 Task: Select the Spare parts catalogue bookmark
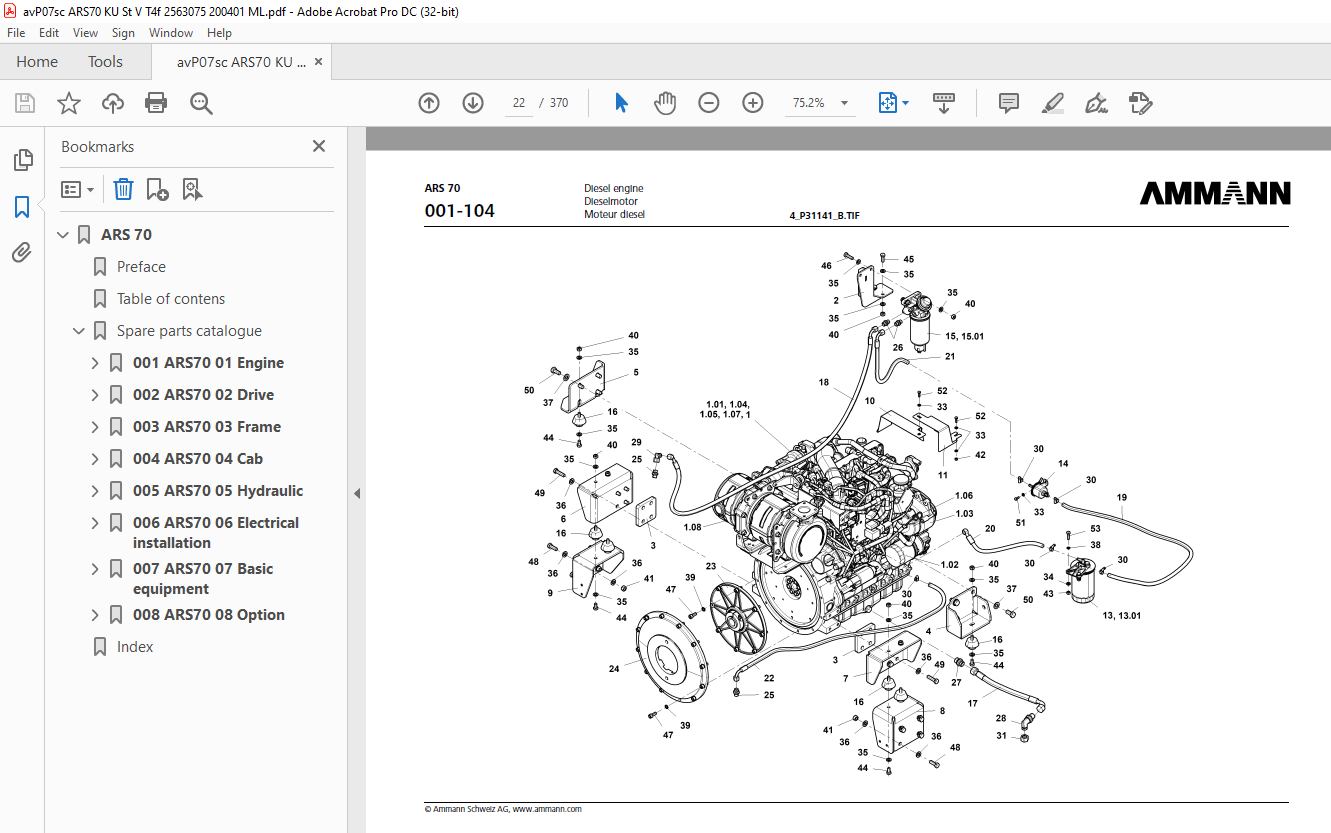(189, 331)
